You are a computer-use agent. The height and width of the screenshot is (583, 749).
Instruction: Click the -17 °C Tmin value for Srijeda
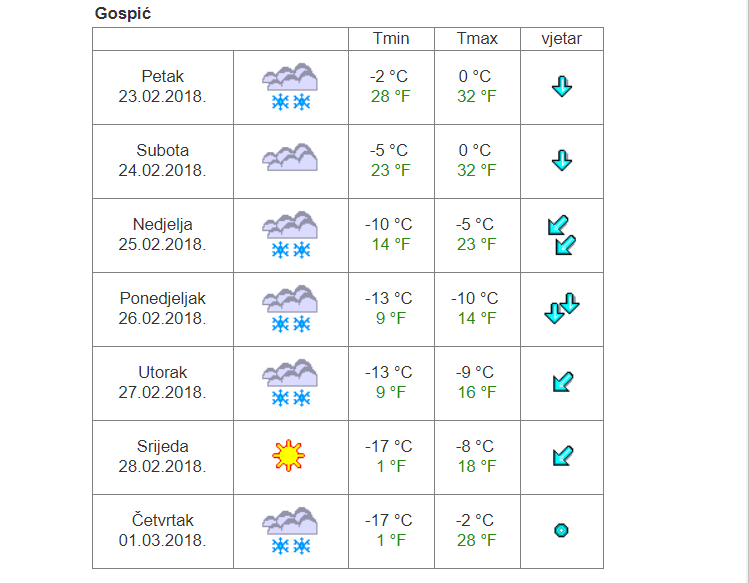(x=389, y=446)
